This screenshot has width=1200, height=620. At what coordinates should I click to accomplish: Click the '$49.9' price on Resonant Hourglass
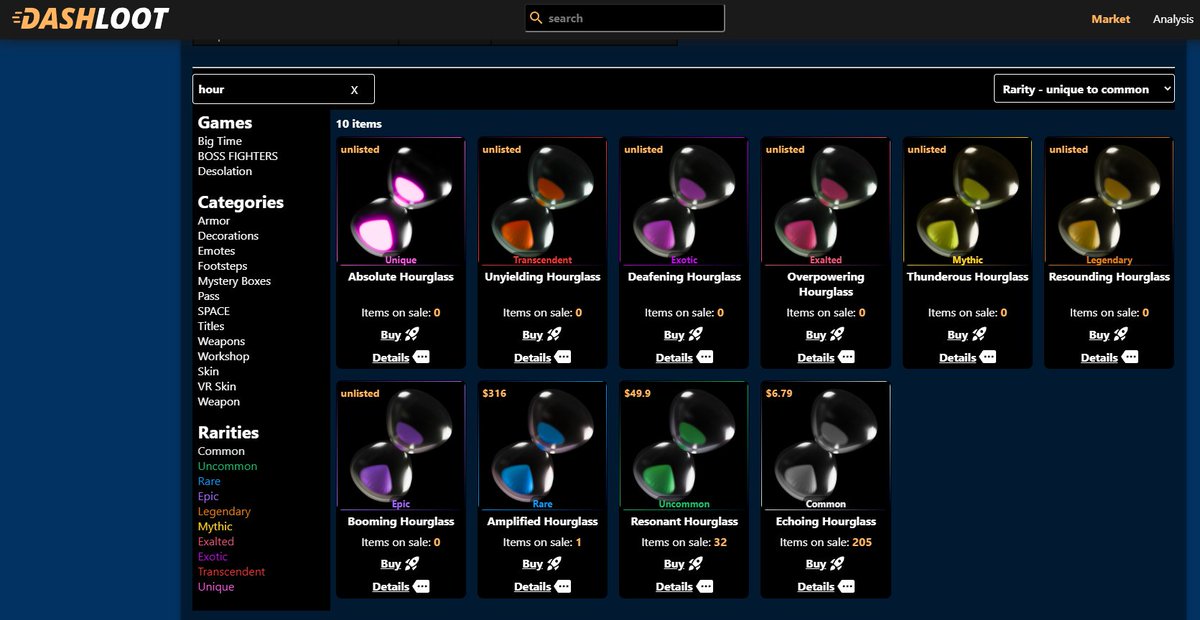[x=637, y=393]
